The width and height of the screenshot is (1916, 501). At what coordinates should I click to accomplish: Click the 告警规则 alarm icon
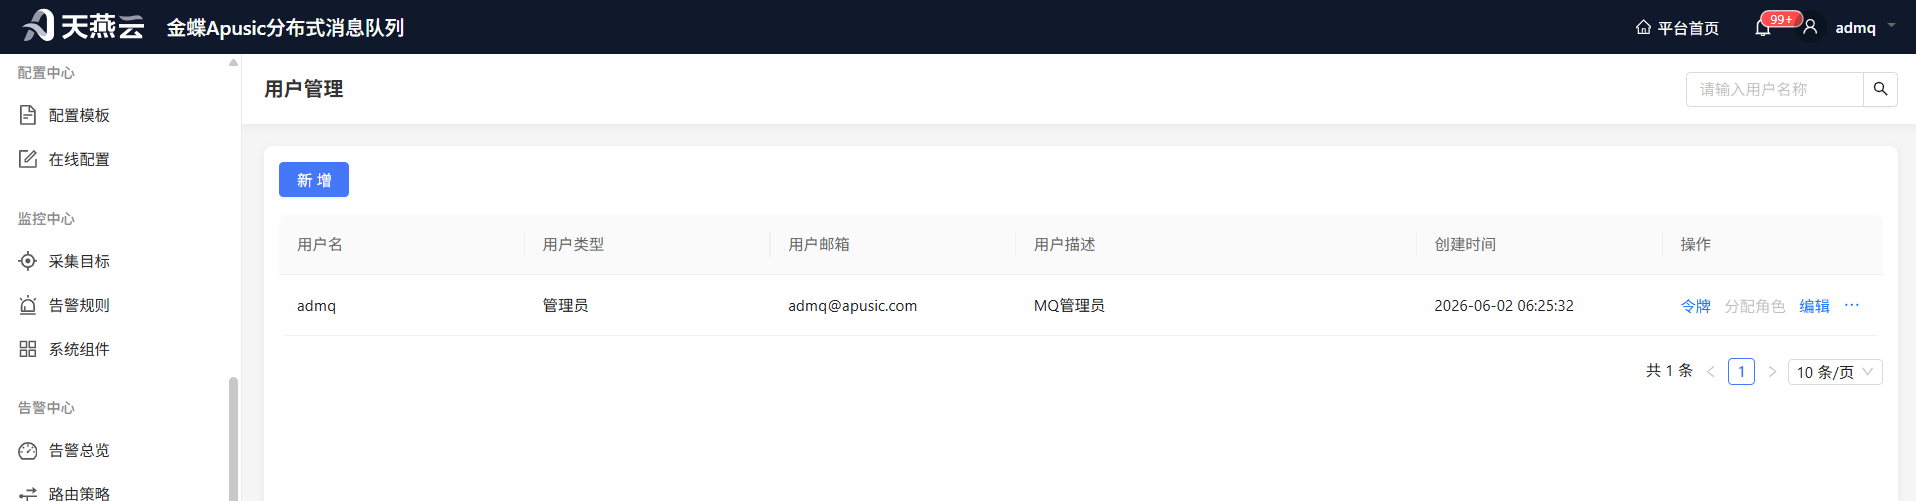point(28,305)
